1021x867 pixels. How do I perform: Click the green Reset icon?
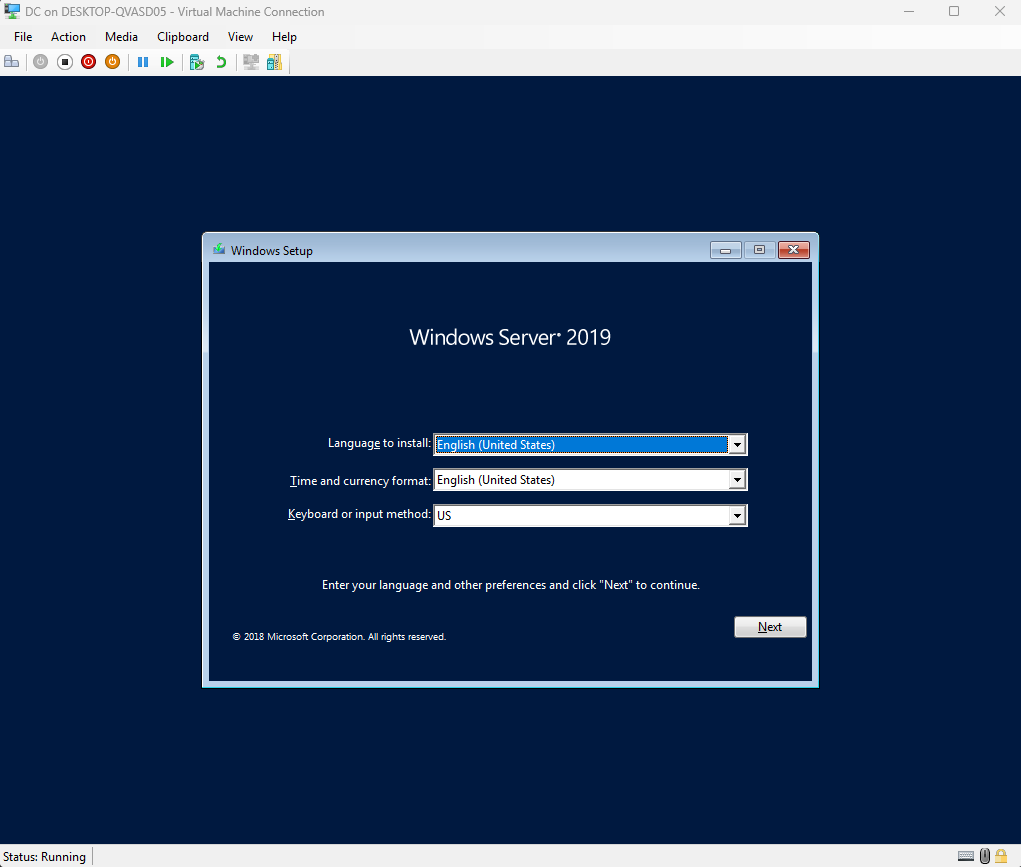[167, 61]
